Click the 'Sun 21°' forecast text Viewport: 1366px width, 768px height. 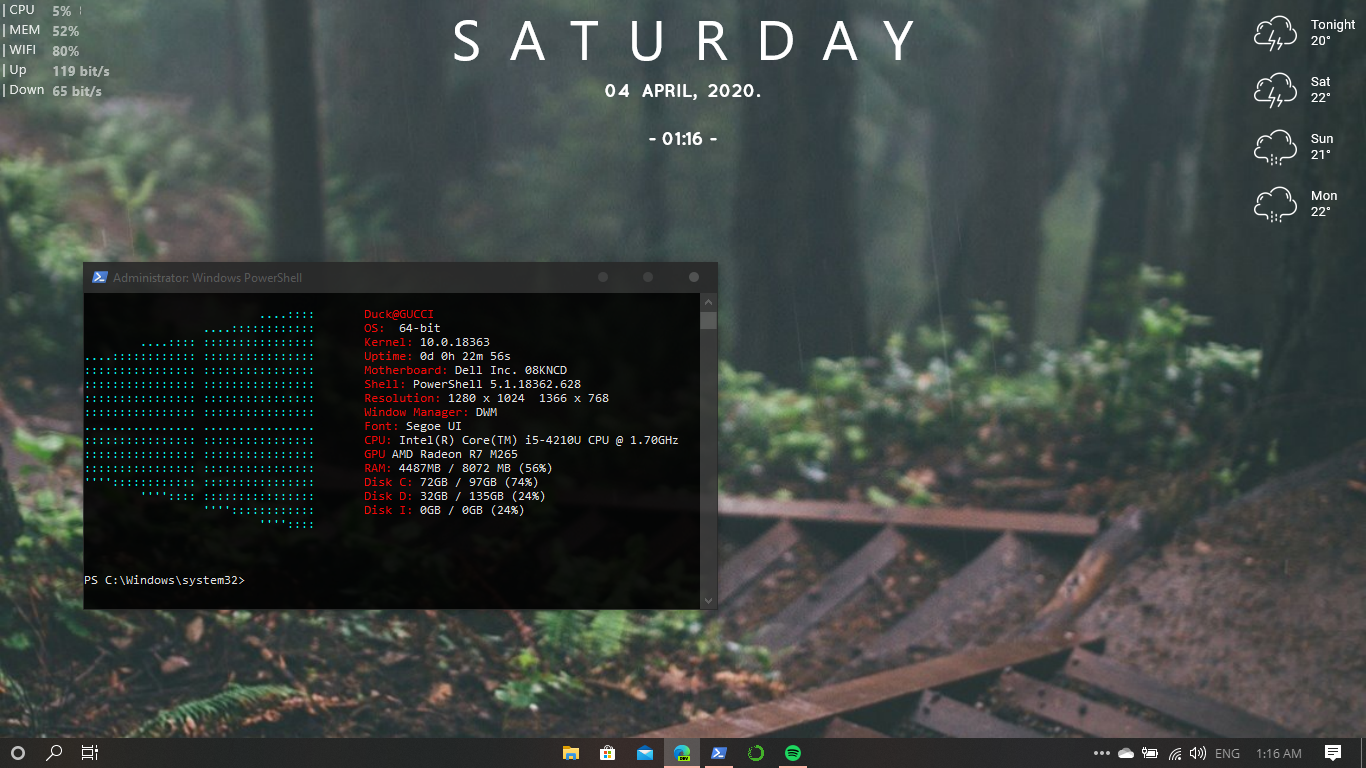[1322, 147]
